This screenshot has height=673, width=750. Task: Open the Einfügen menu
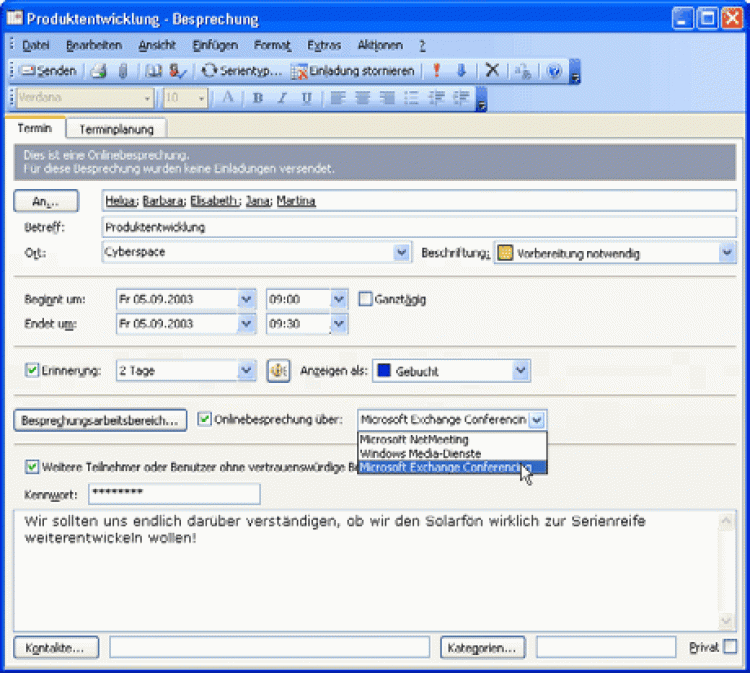215,45
